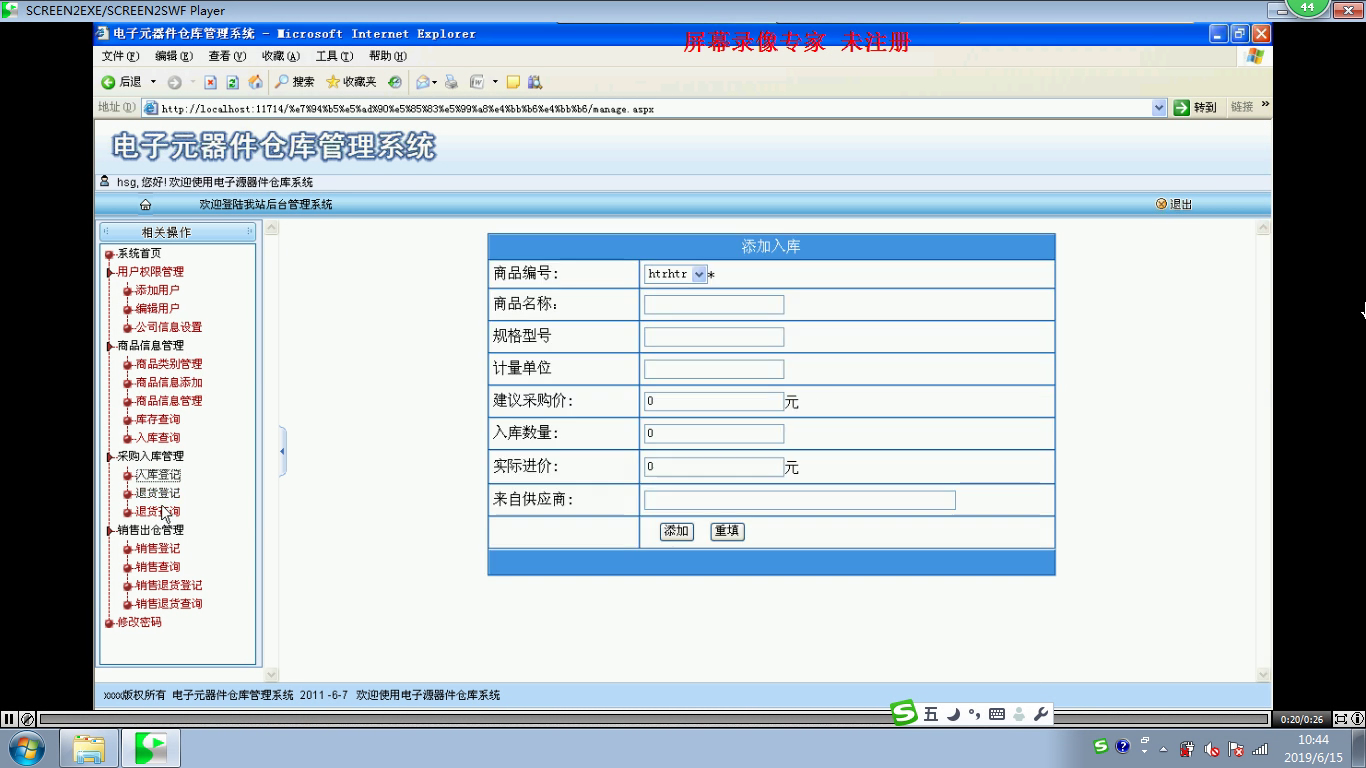Image resolution: width=1366 pixels, height=768 pixels.
Task: Open the volume icon in system tray
Action: [1211, 749]
